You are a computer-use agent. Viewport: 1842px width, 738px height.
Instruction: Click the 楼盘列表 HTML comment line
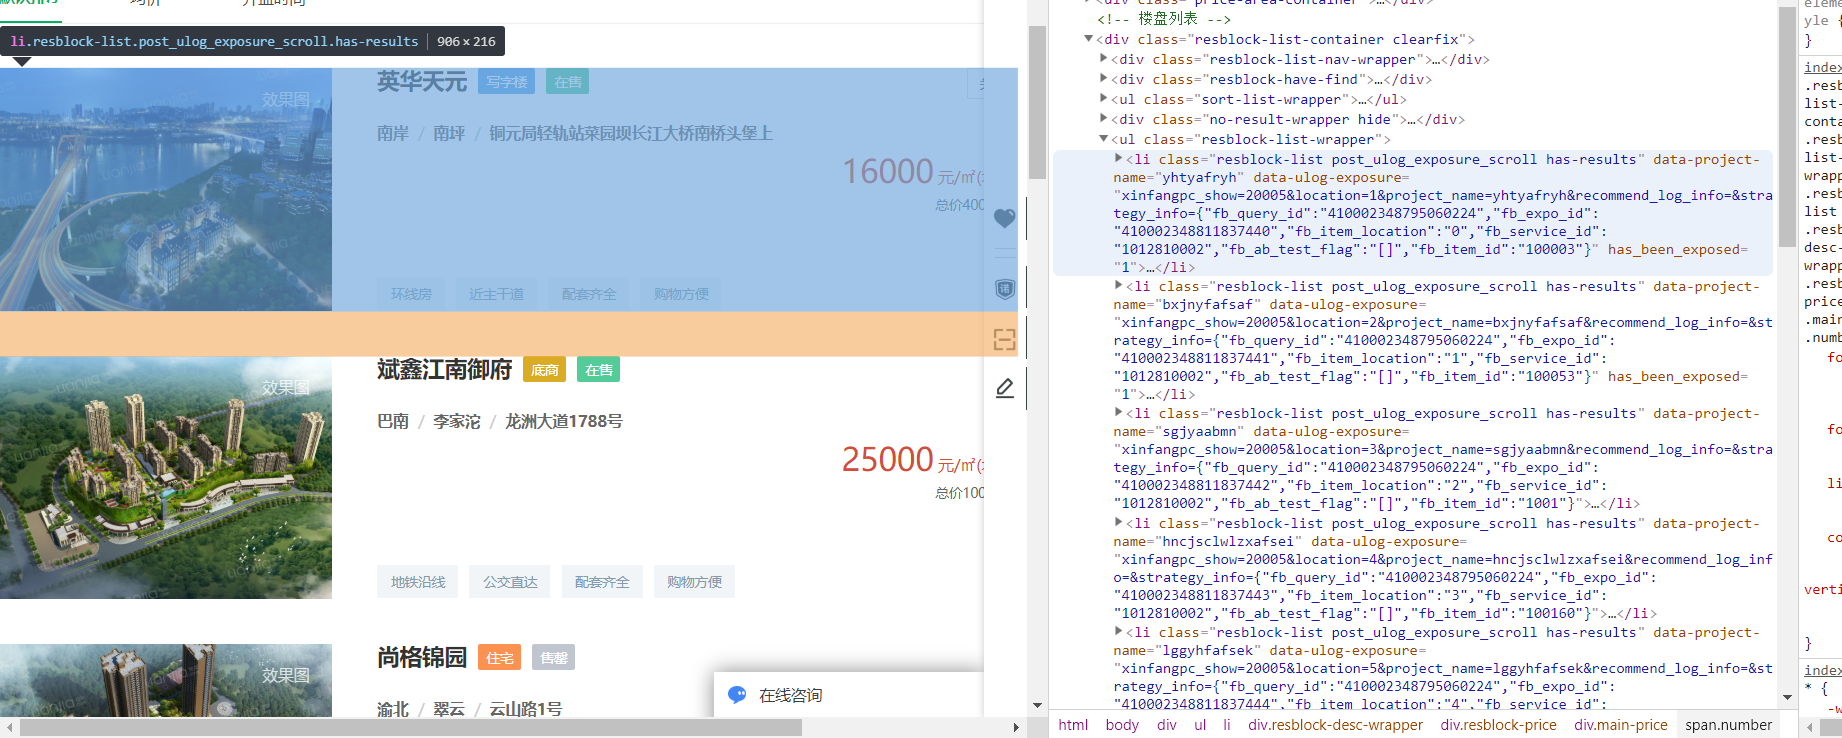pos(1163,19)
